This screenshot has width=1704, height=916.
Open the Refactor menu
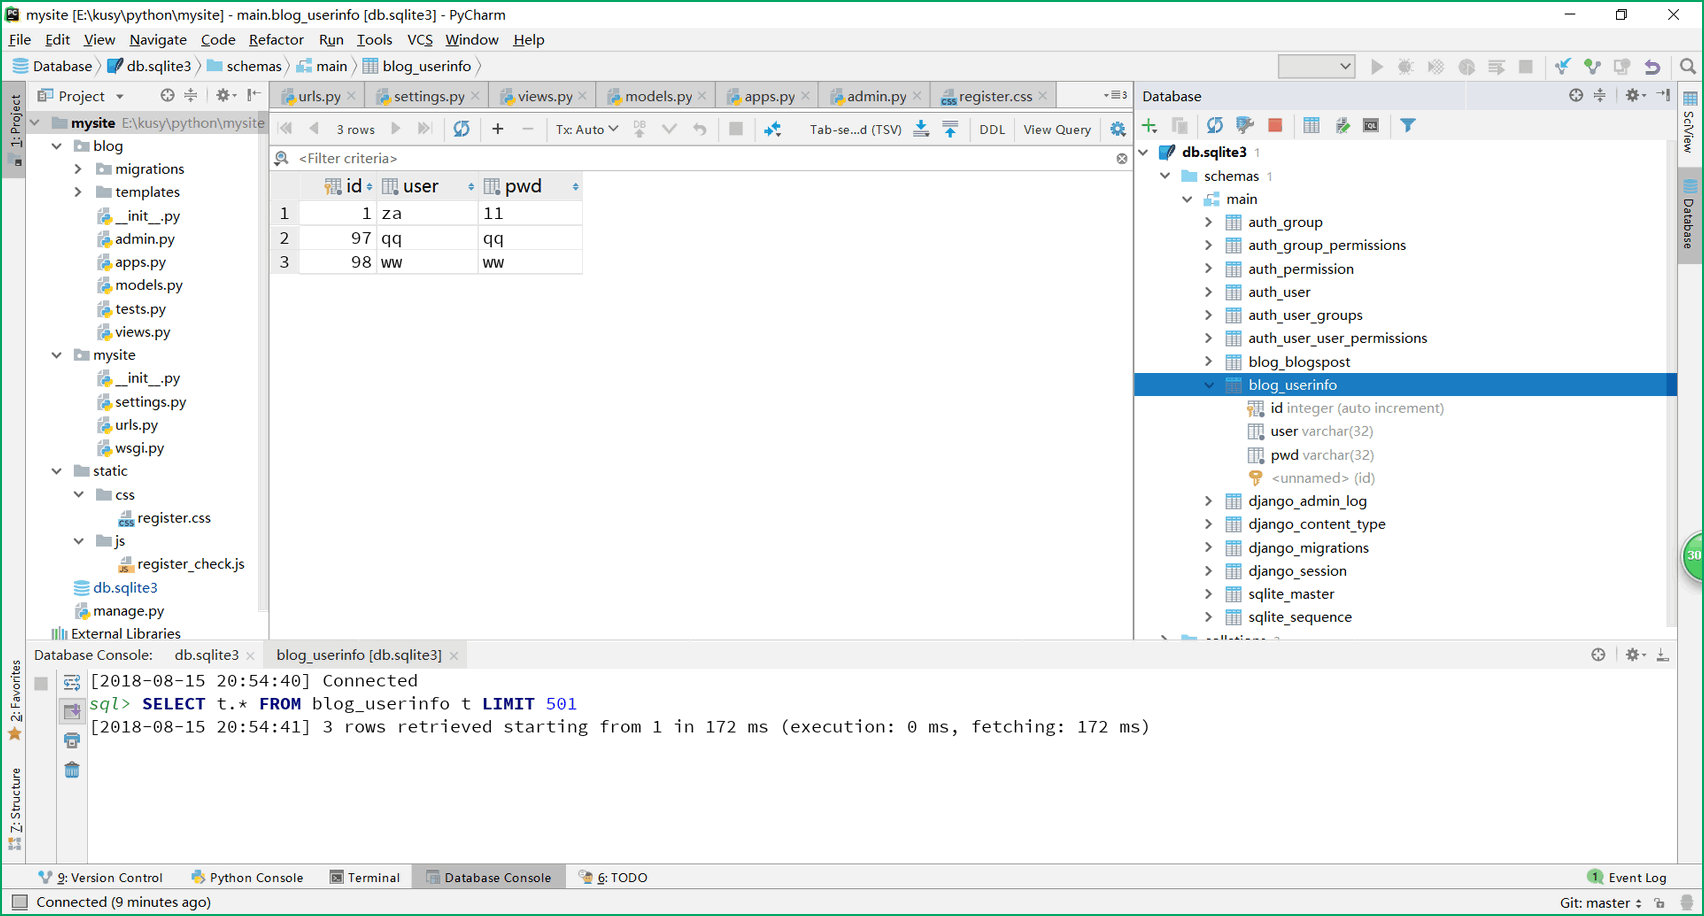(276, 40)
